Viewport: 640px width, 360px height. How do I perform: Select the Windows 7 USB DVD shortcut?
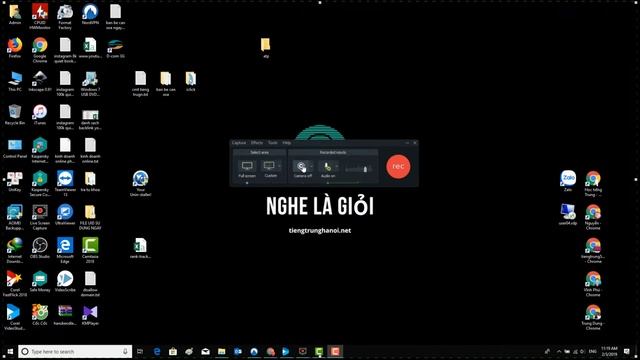(x=90, y=83)
